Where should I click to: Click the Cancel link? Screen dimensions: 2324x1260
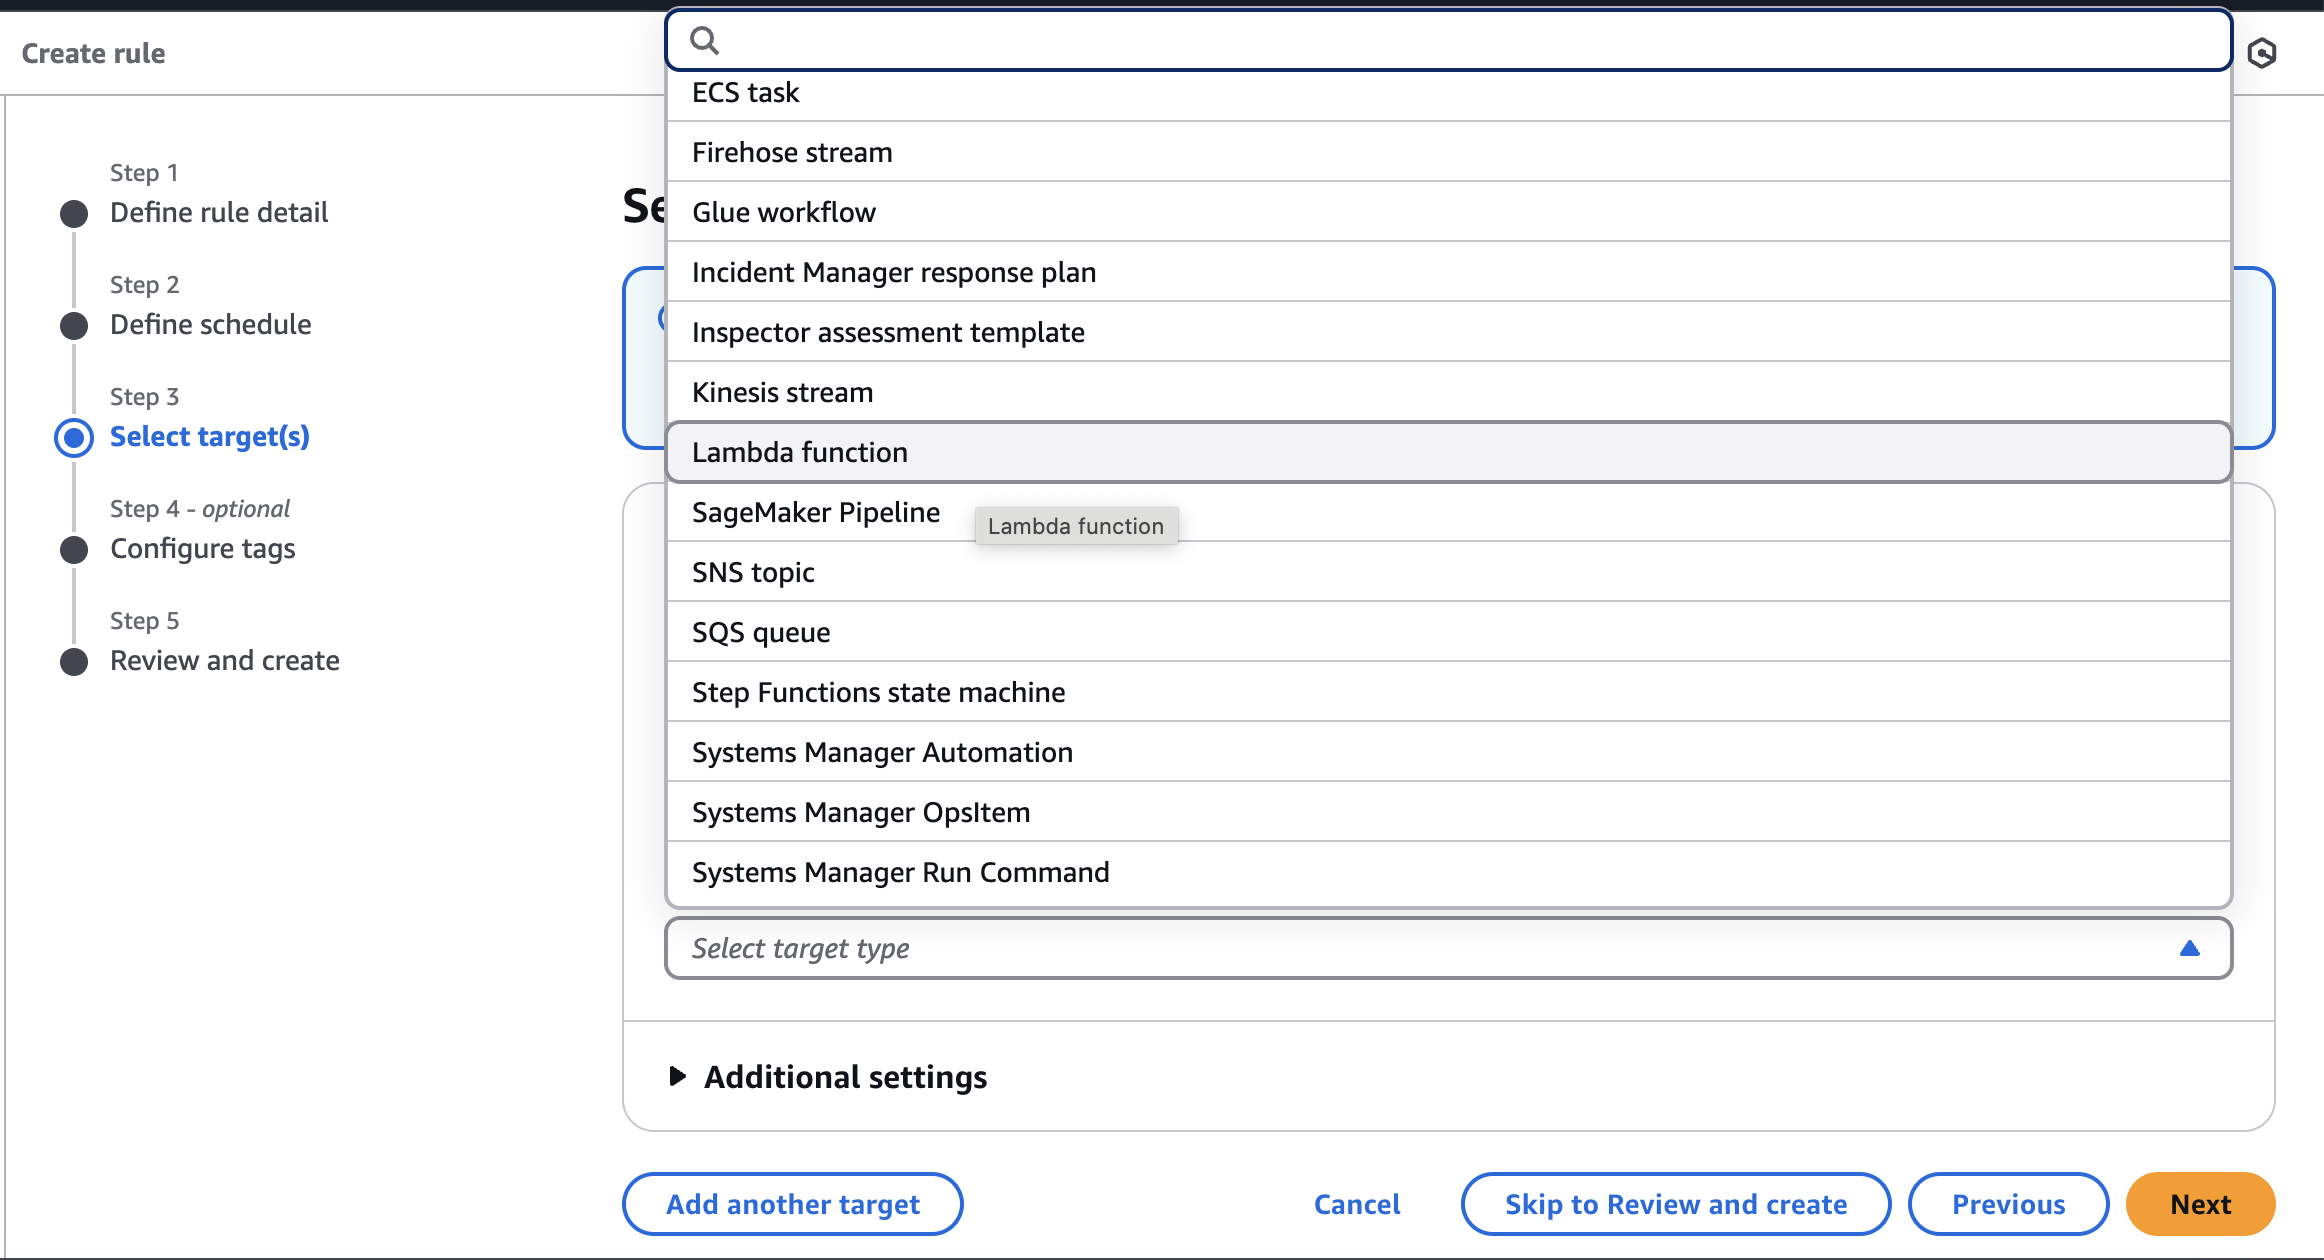(x=1356, y=1204)
